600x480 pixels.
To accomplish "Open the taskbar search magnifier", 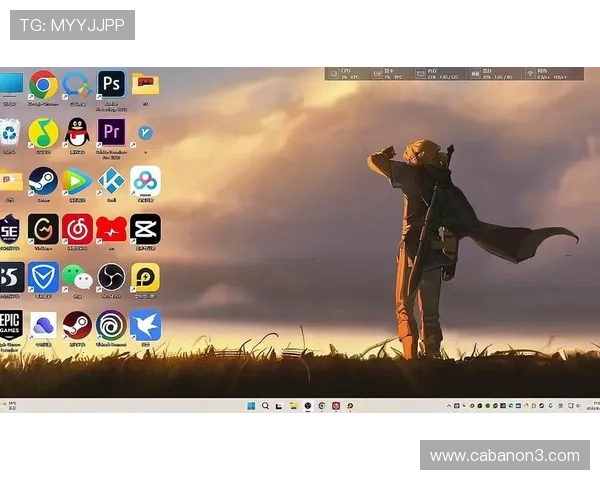I will pos(265,406).
